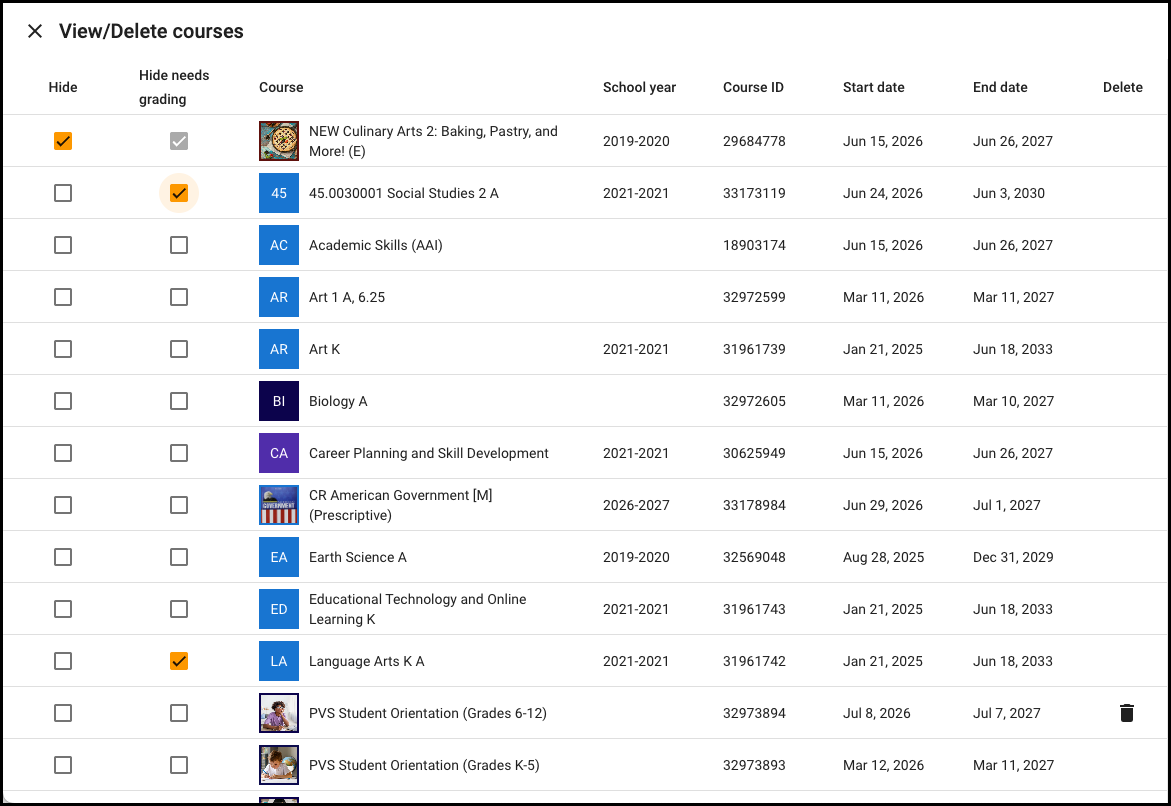Check Hide needs grading for PVS Orientation Grades 6-12
This screenshot has height=806, width=1171.
pyautogui.click(x=178, y=713)
